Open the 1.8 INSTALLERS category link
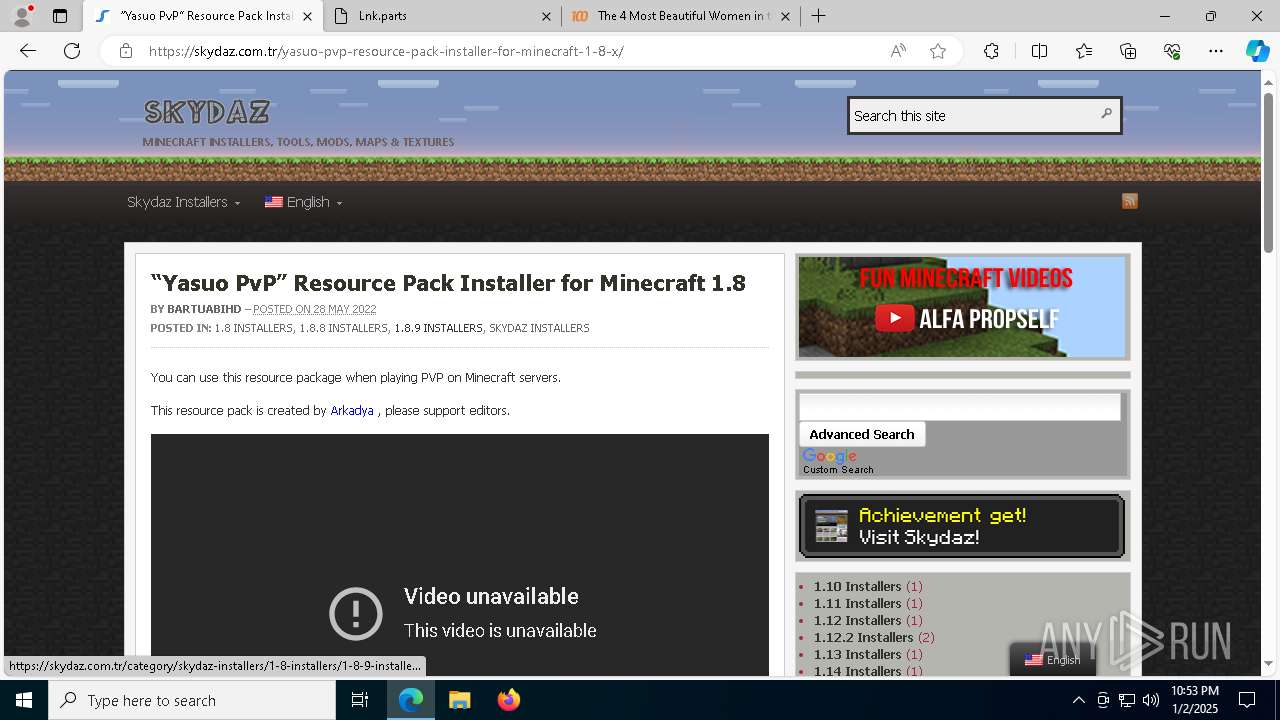1280x720 pixels. [253, 328]
